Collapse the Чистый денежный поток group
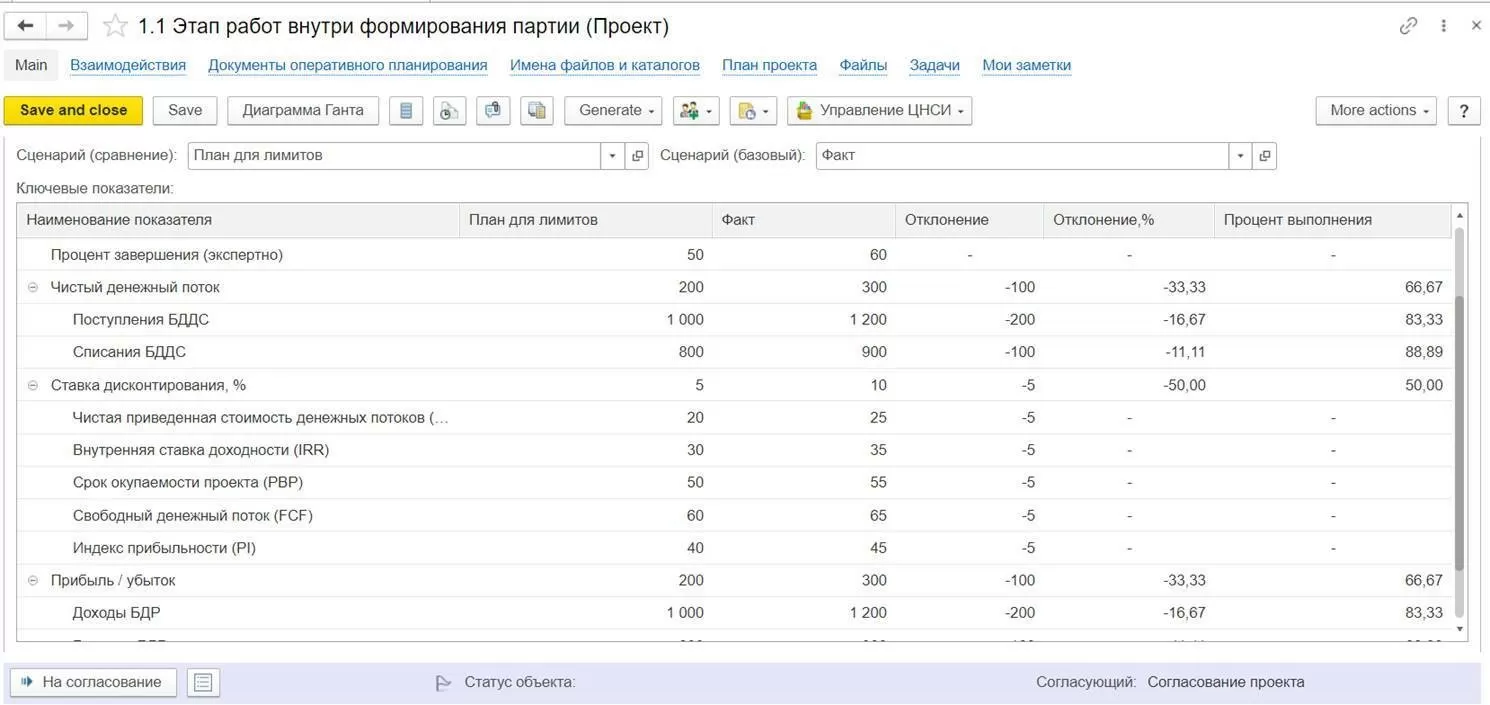The width and height of the screenshot is (1490, 705). pyautogui.click(x=33, y=287)
